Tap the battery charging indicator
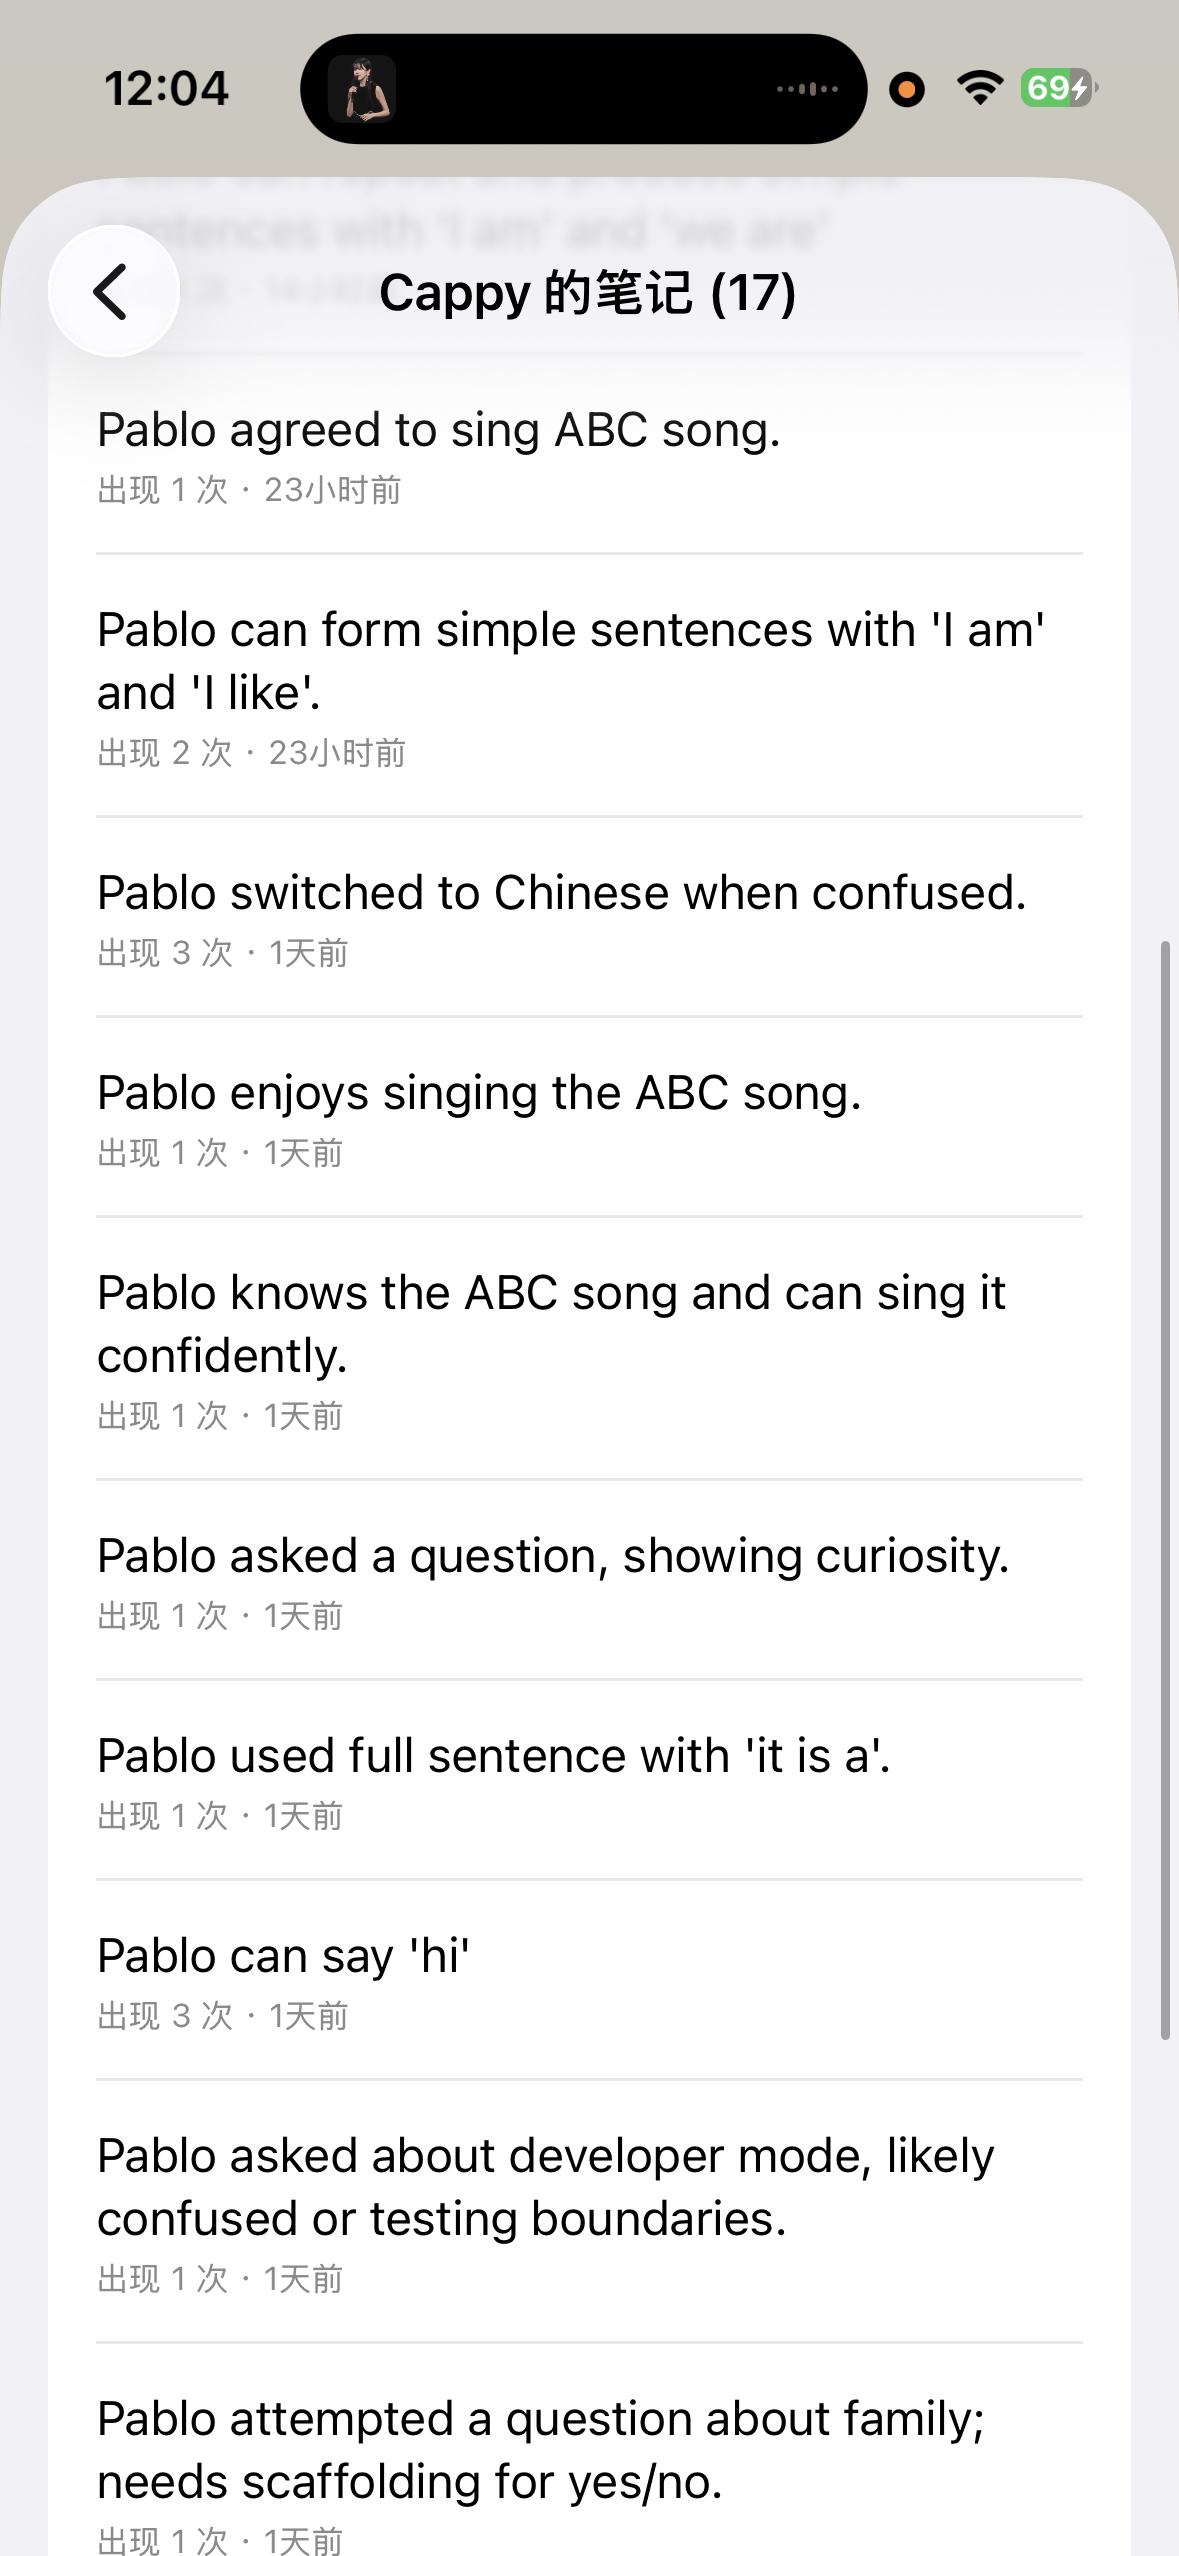The height and width of the screenshot is (2556, 1179). pyautogui.click(x=1059, y=88)
